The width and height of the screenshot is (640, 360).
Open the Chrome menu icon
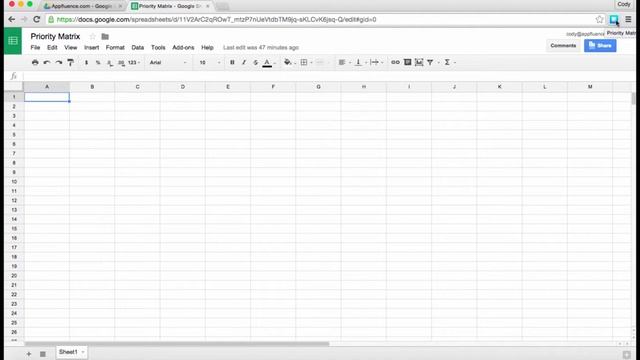click(628, 20)
